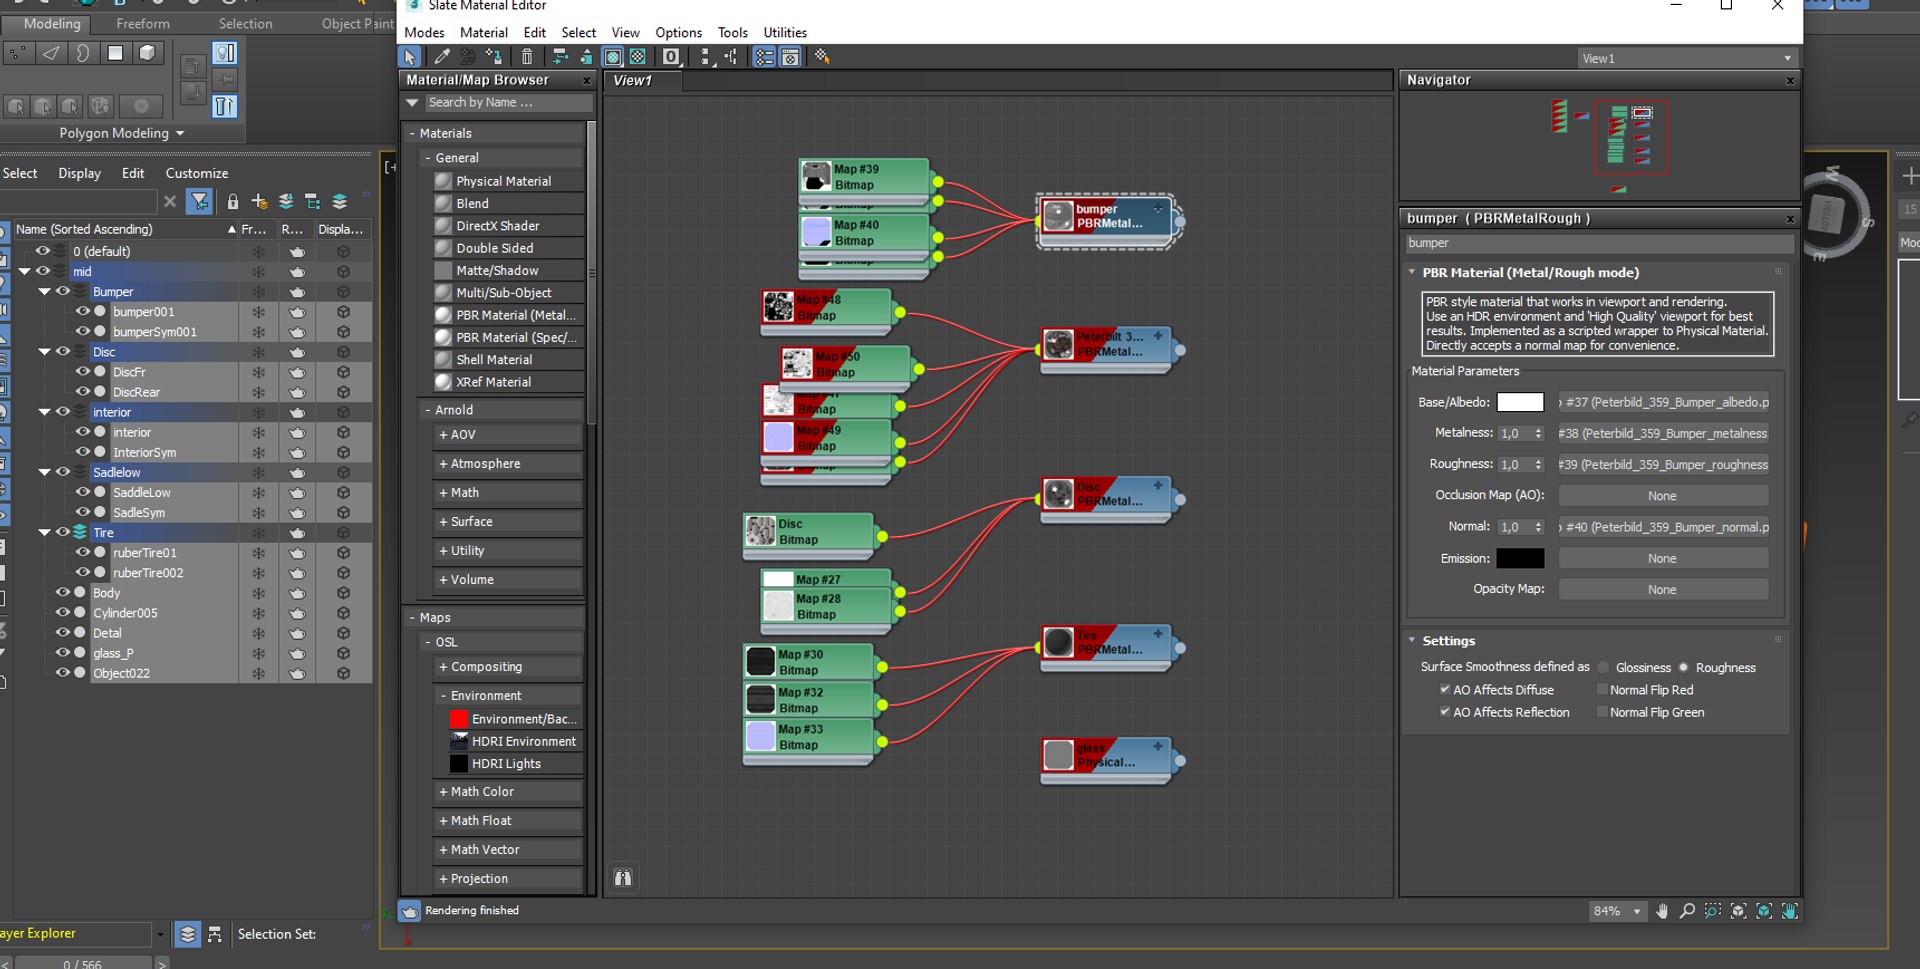1920x969 pixels.
Task: Collapse the Tire layer tree node
Action: click(44, 533)
